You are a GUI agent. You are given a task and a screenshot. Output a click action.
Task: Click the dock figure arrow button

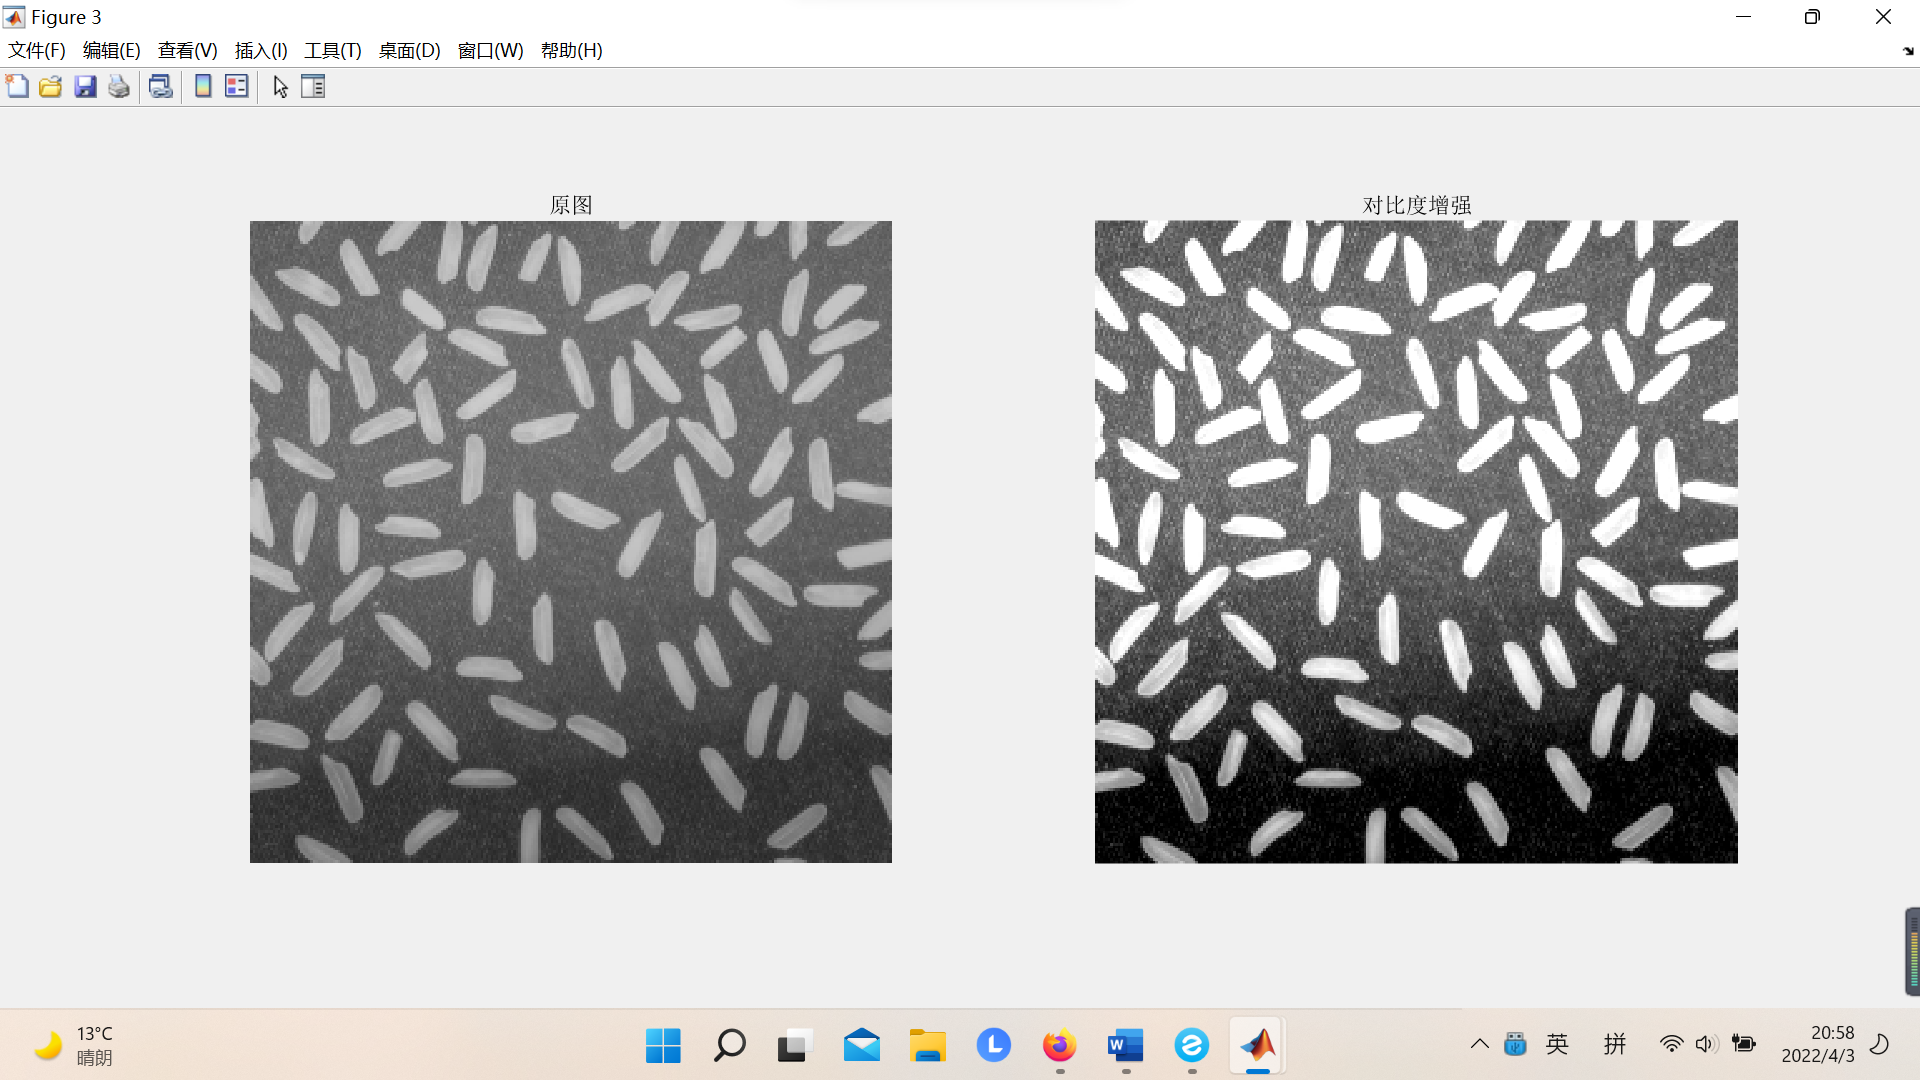click(1907, 51)
